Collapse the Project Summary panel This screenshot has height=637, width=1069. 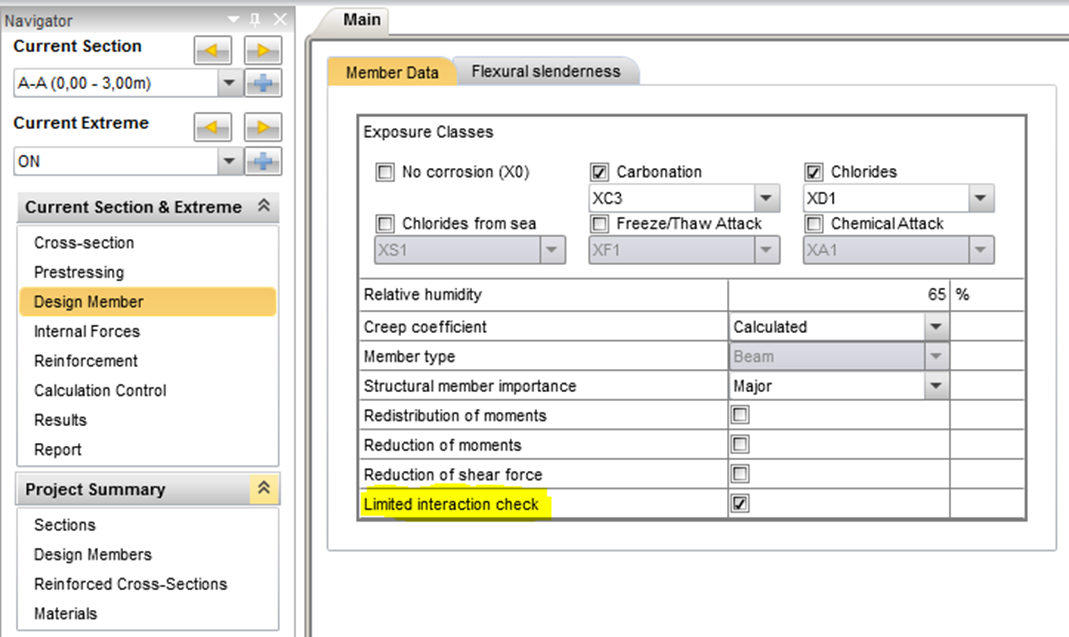tap(264, 488)
